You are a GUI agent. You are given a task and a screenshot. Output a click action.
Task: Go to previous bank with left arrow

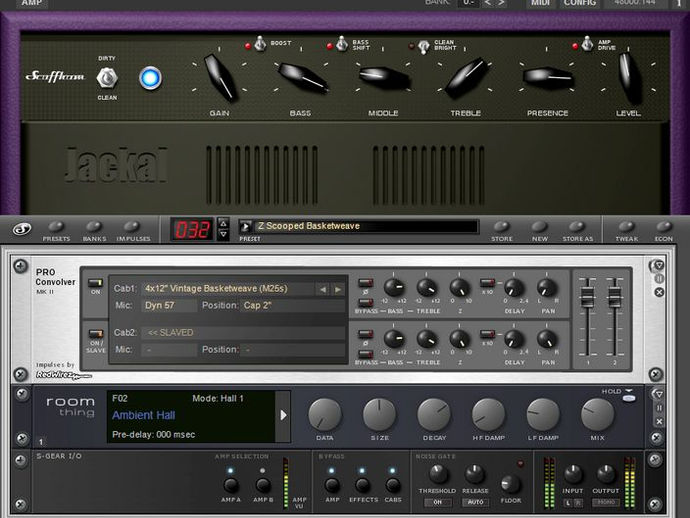click(x=487, y=3)
